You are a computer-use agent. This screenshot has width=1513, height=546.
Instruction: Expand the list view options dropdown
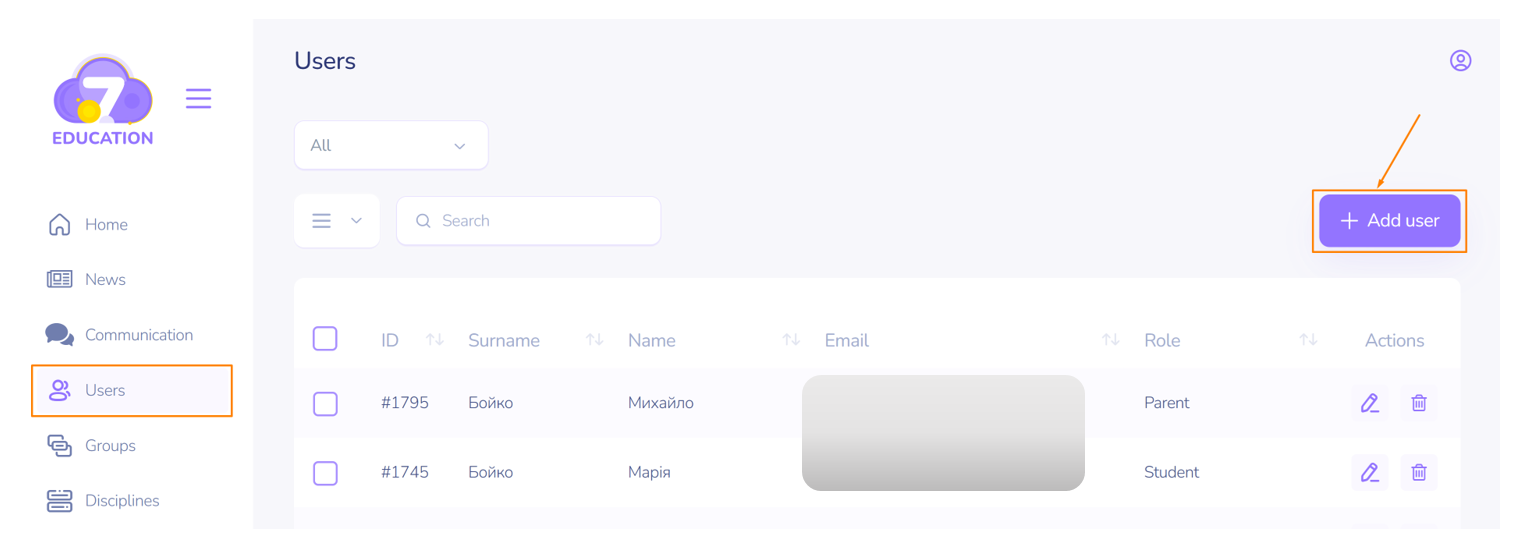(x=337, y=221)
